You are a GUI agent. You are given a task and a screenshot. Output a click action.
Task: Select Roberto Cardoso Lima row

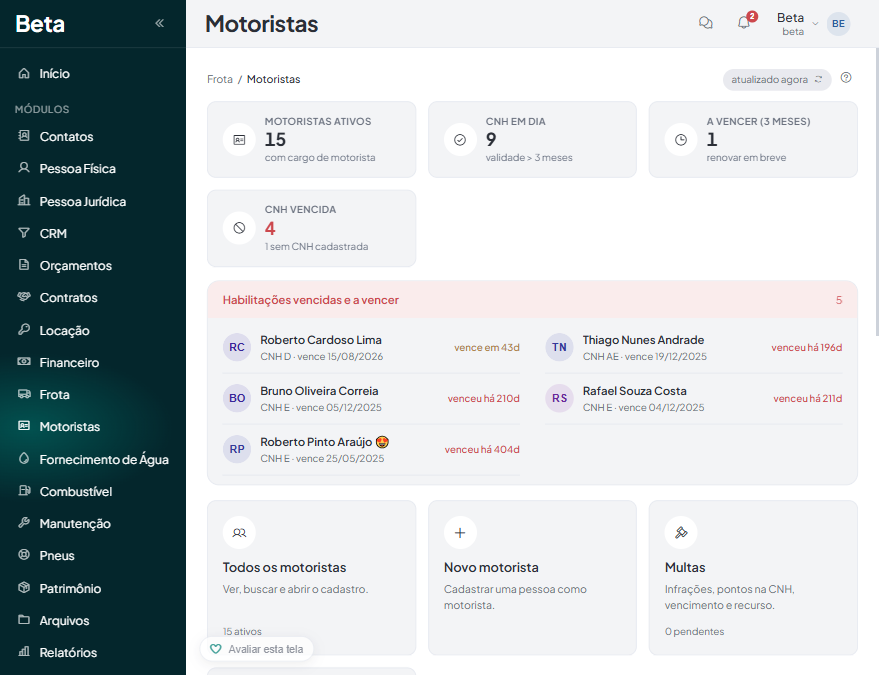371,348
